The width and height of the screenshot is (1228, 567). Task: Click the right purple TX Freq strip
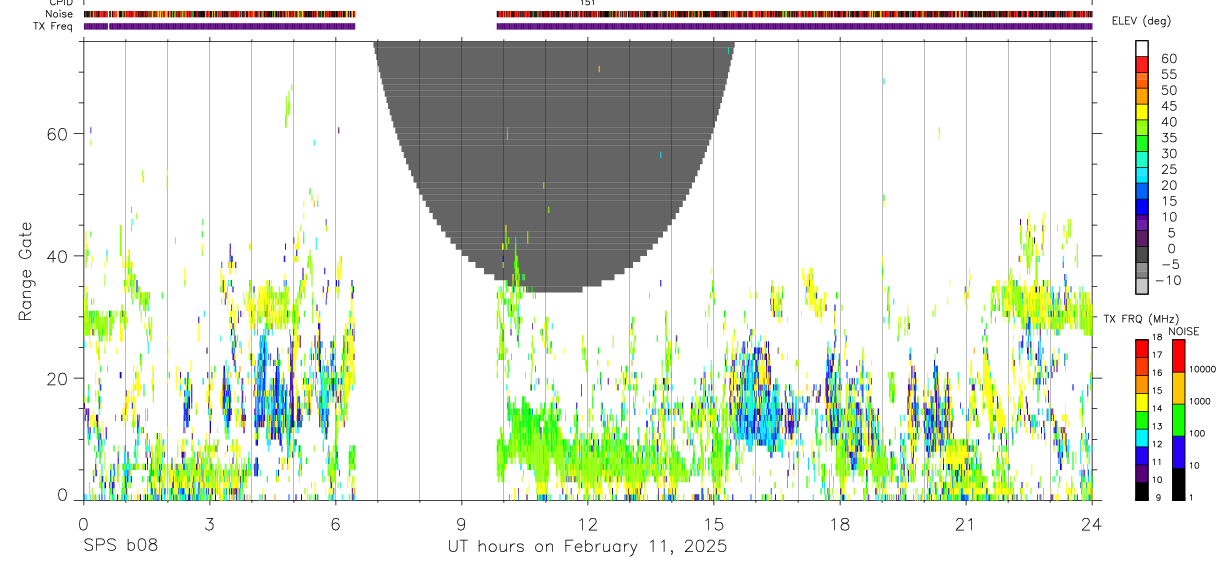coord(794,26)
